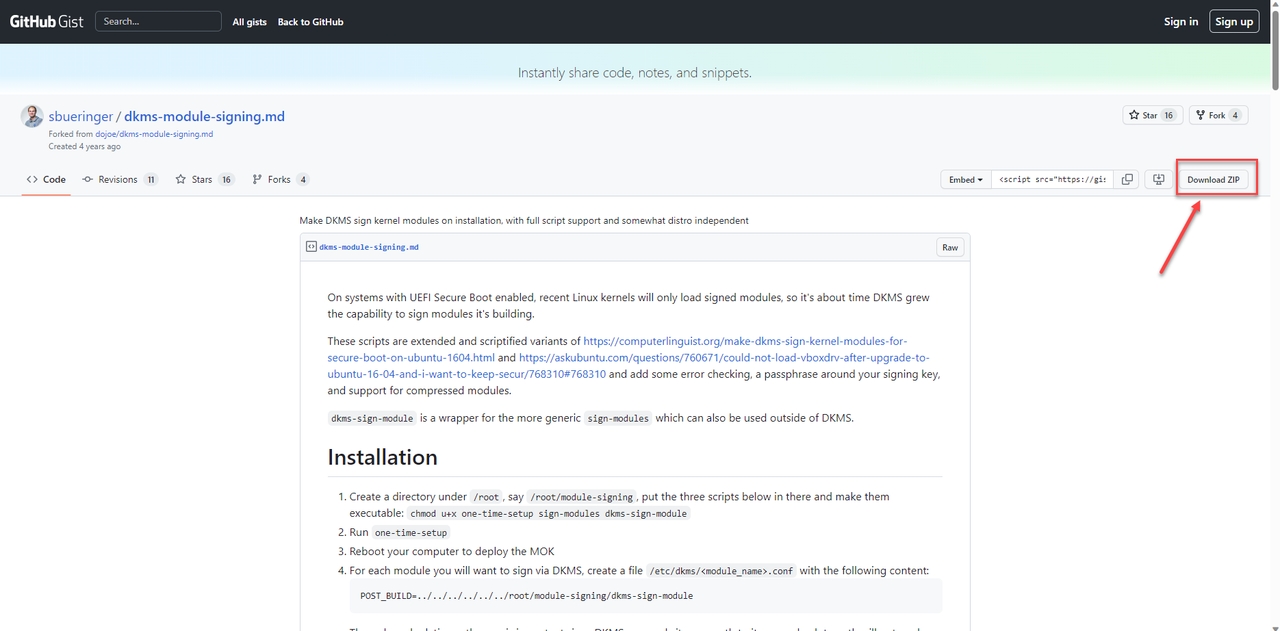Fork this gist
The height and width of the screenshot is (631, 1280).
[1217, 115]
